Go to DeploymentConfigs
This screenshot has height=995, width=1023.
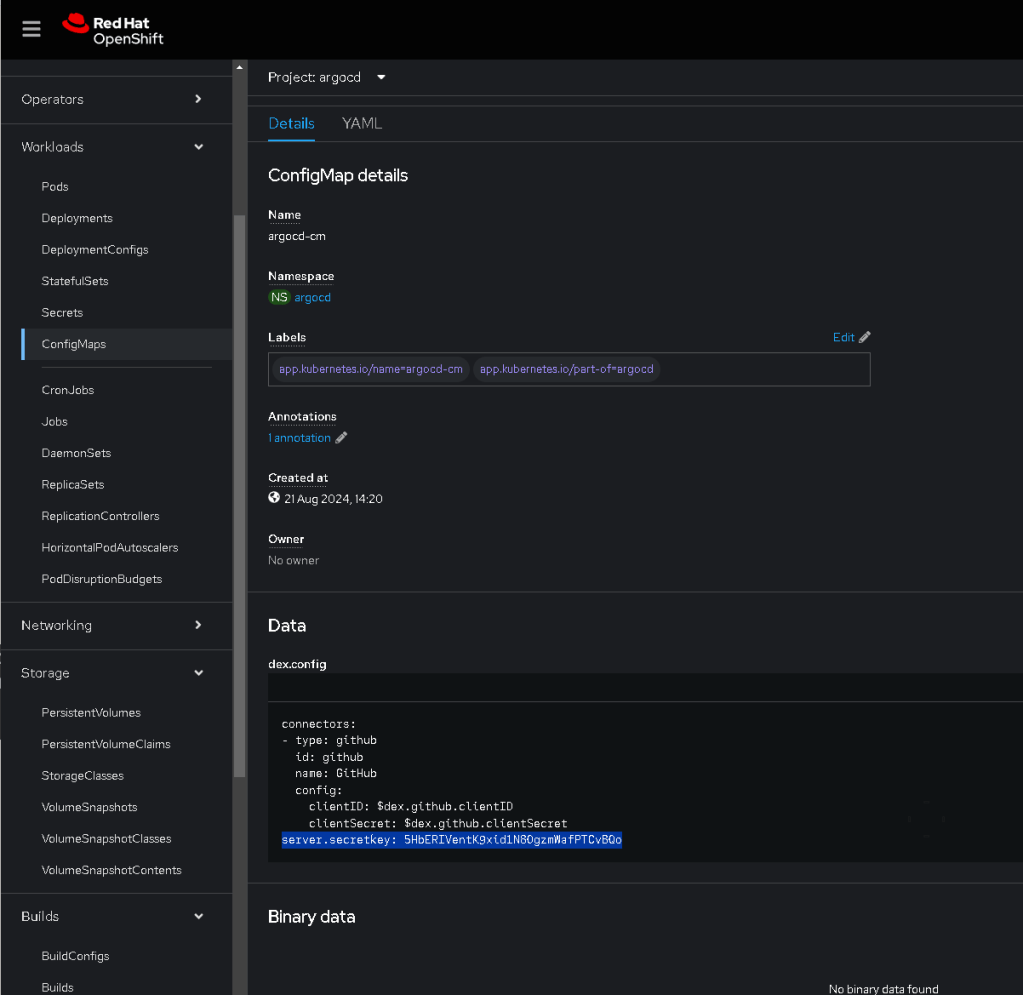(95, 250)
